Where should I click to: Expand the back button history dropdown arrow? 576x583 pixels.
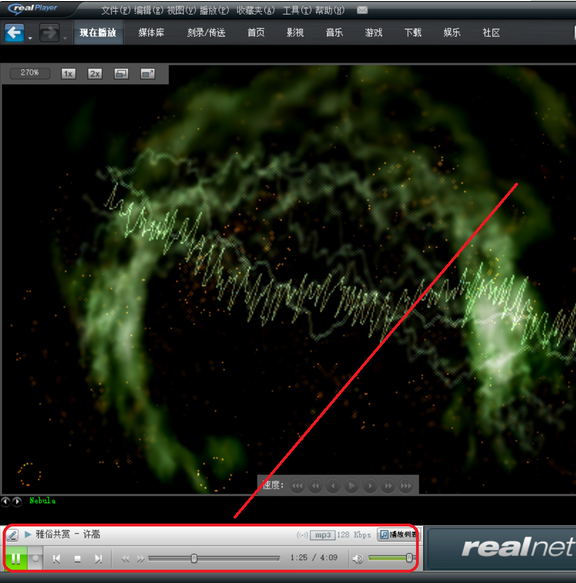click(30, 38)
